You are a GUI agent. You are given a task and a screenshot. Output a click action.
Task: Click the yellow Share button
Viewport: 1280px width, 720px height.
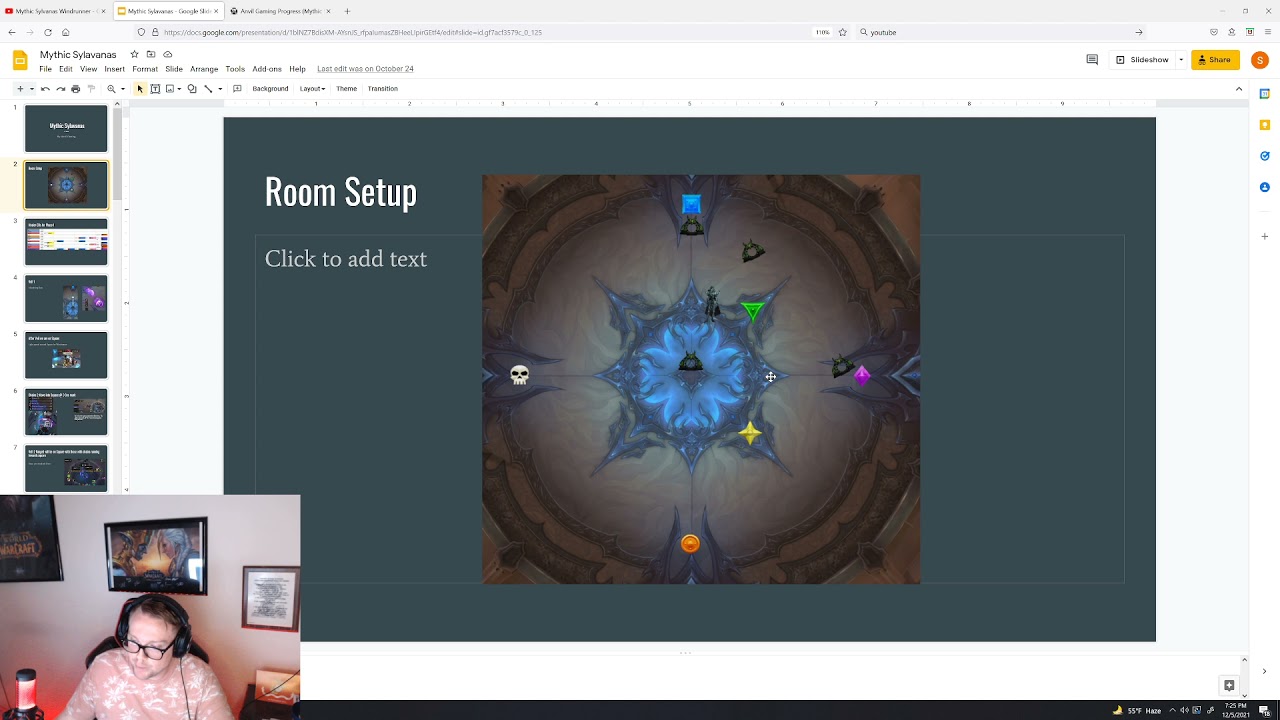[1215, 60]
